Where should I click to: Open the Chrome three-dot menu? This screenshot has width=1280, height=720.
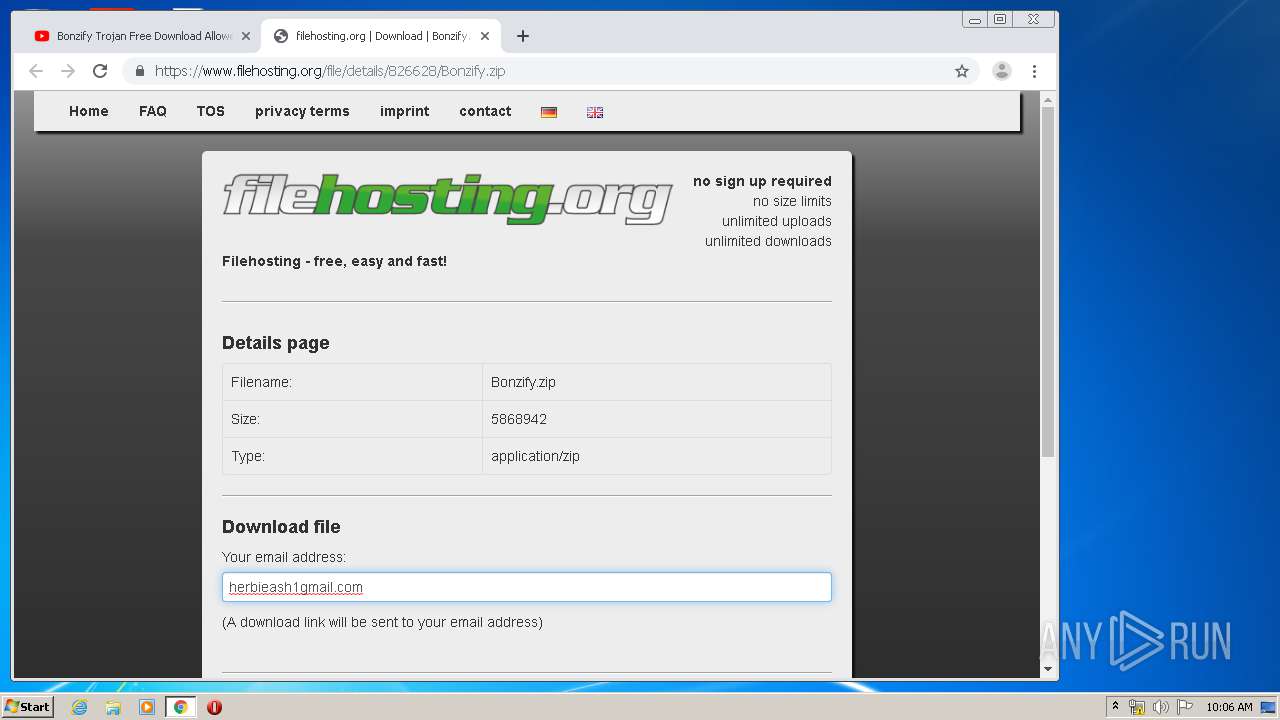coord(1034,71)
